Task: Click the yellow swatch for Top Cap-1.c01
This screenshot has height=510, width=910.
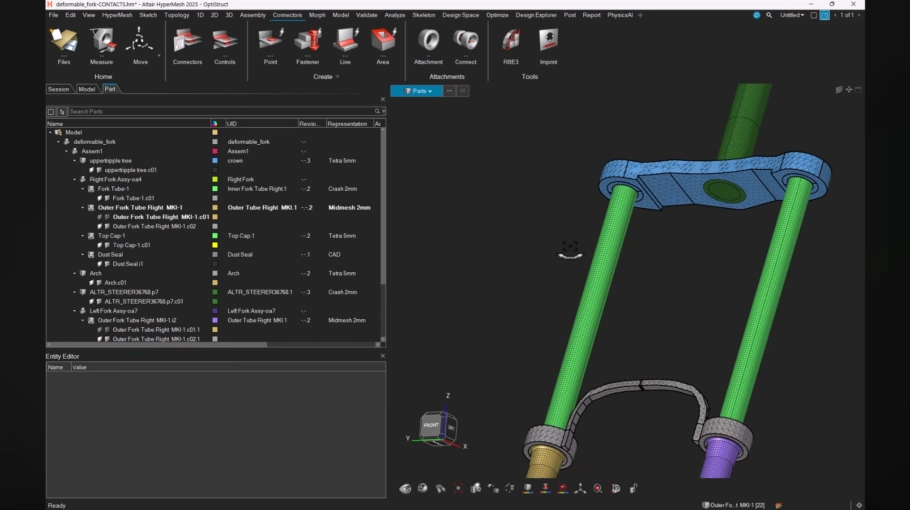Action: tap(215, 245)
